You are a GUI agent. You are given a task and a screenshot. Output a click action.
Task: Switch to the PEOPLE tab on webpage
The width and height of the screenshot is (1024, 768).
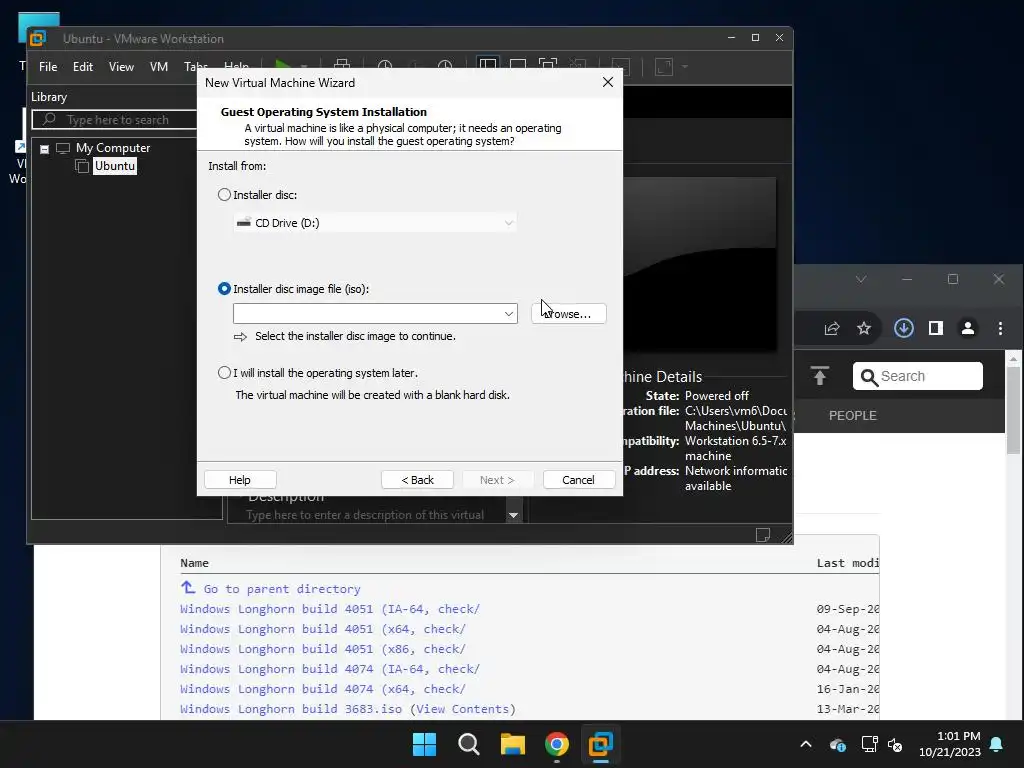(852, 415)
